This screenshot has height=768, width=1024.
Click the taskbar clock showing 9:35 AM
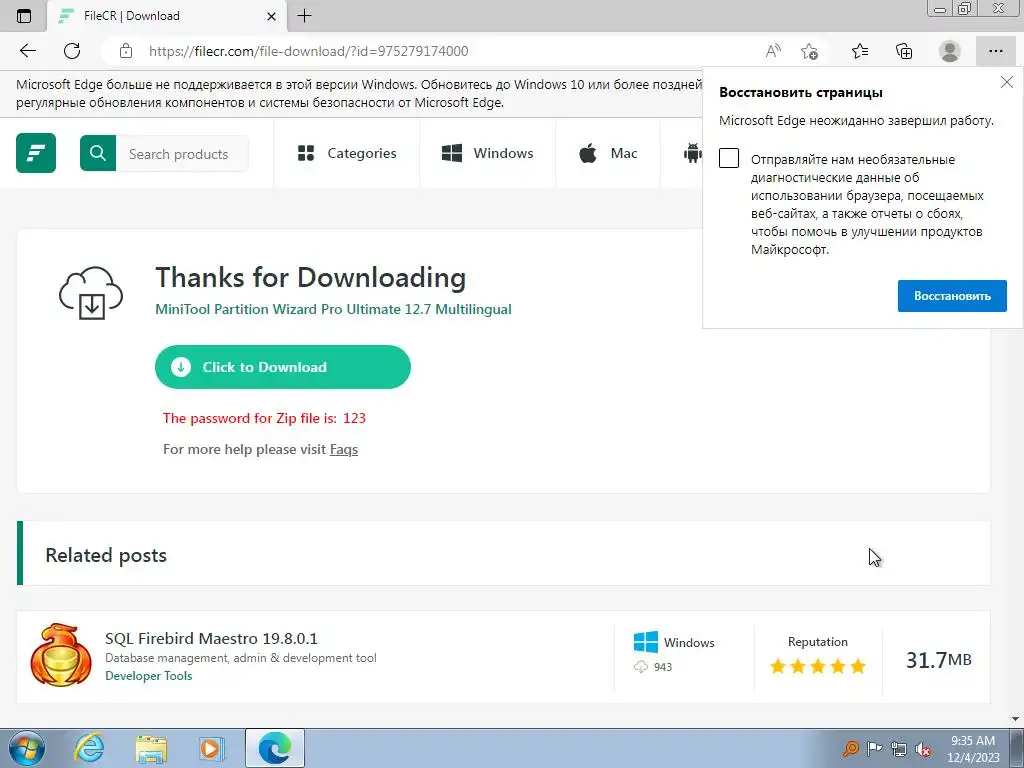973,749
